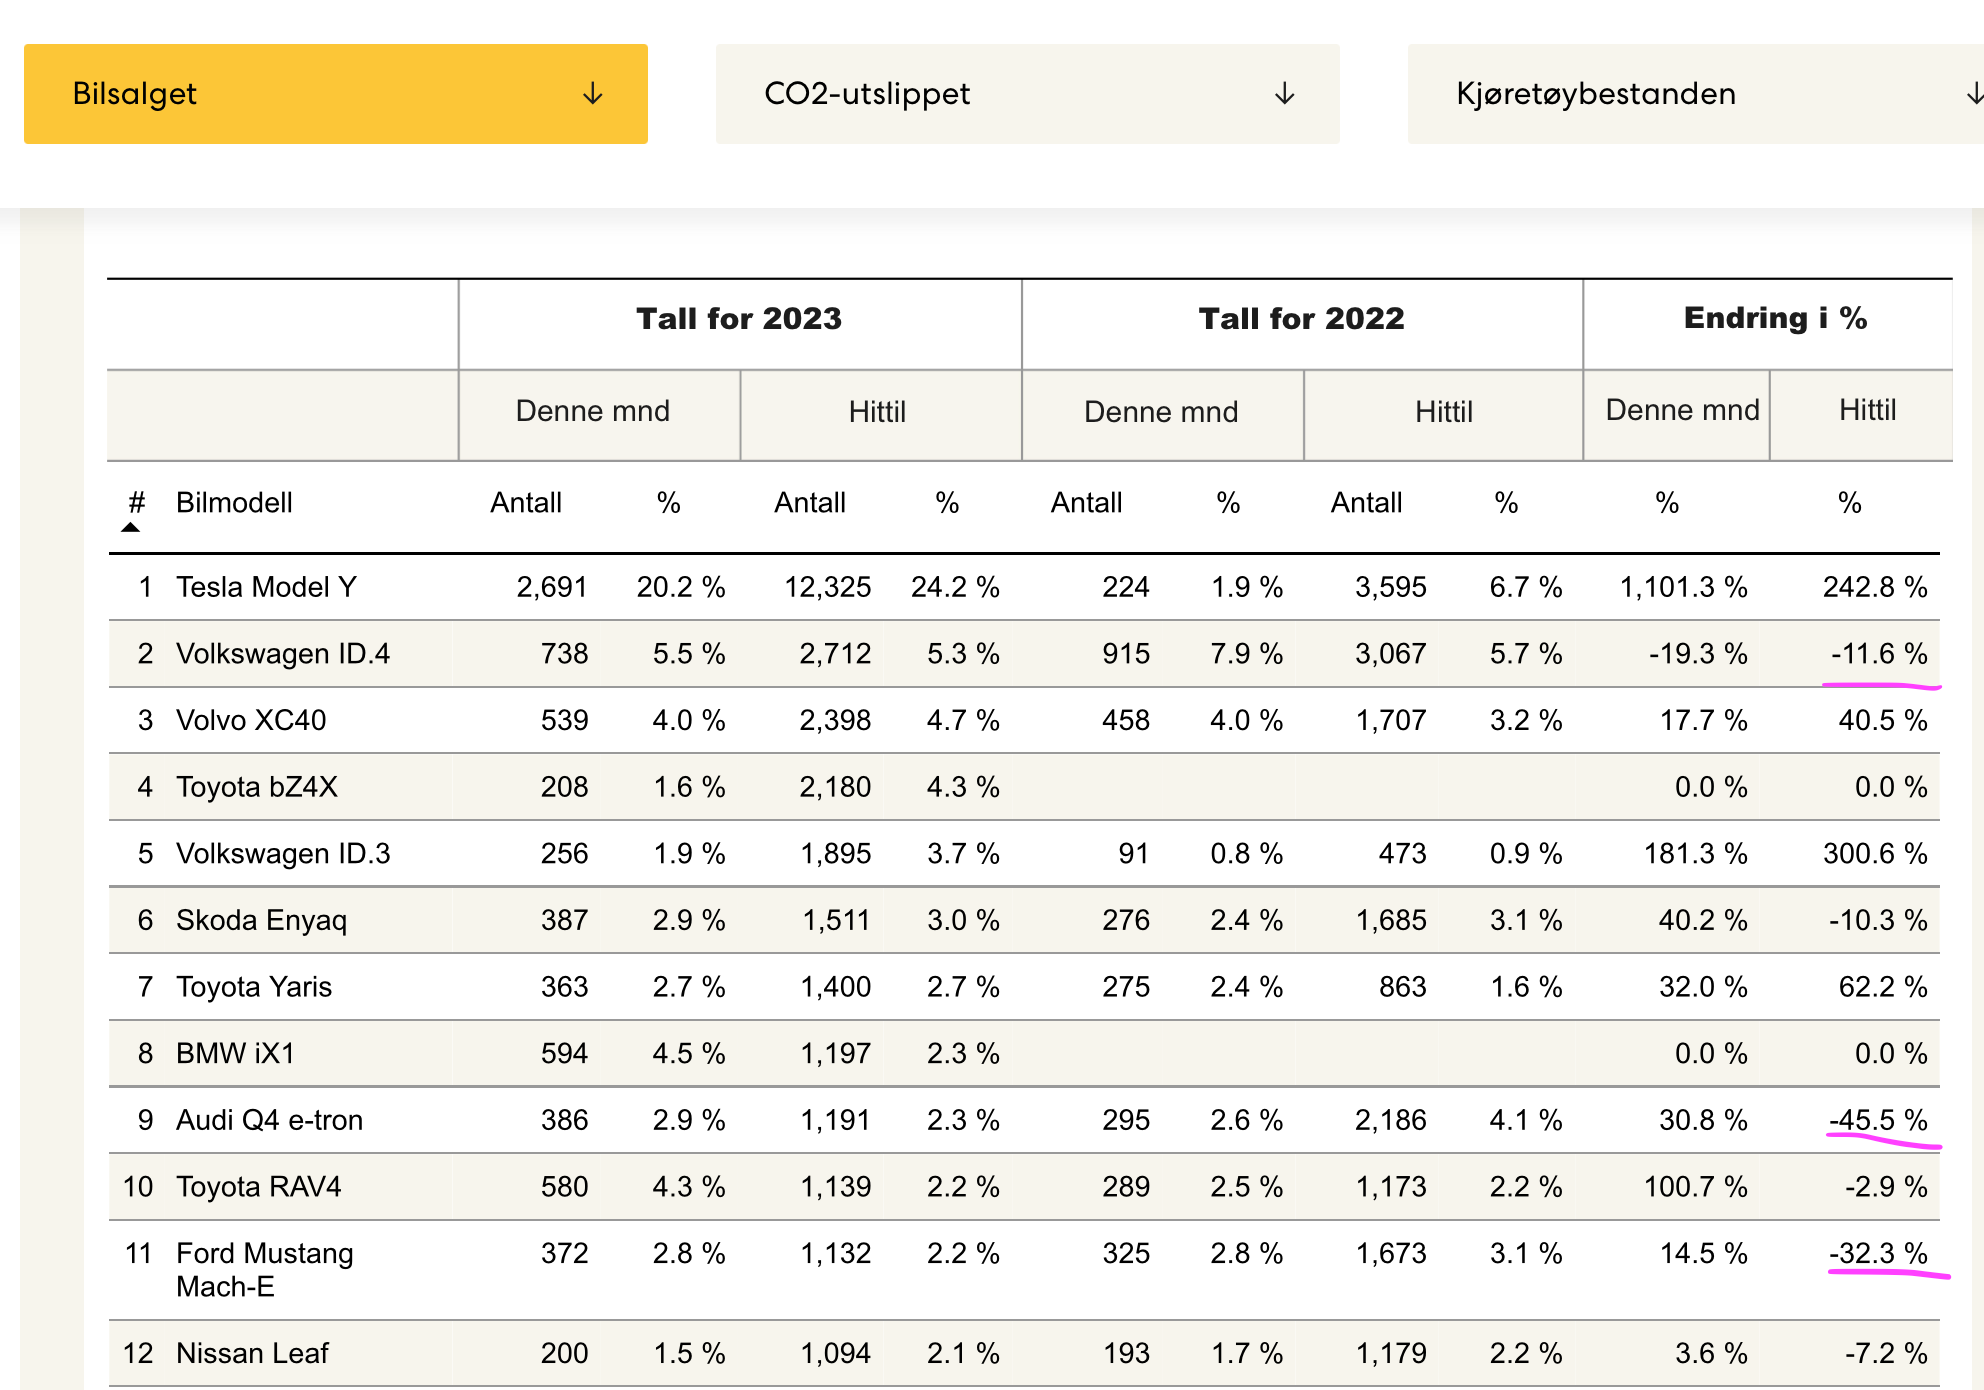Click the -32.3 % value for Ford Mustang

[1878, 1253]
